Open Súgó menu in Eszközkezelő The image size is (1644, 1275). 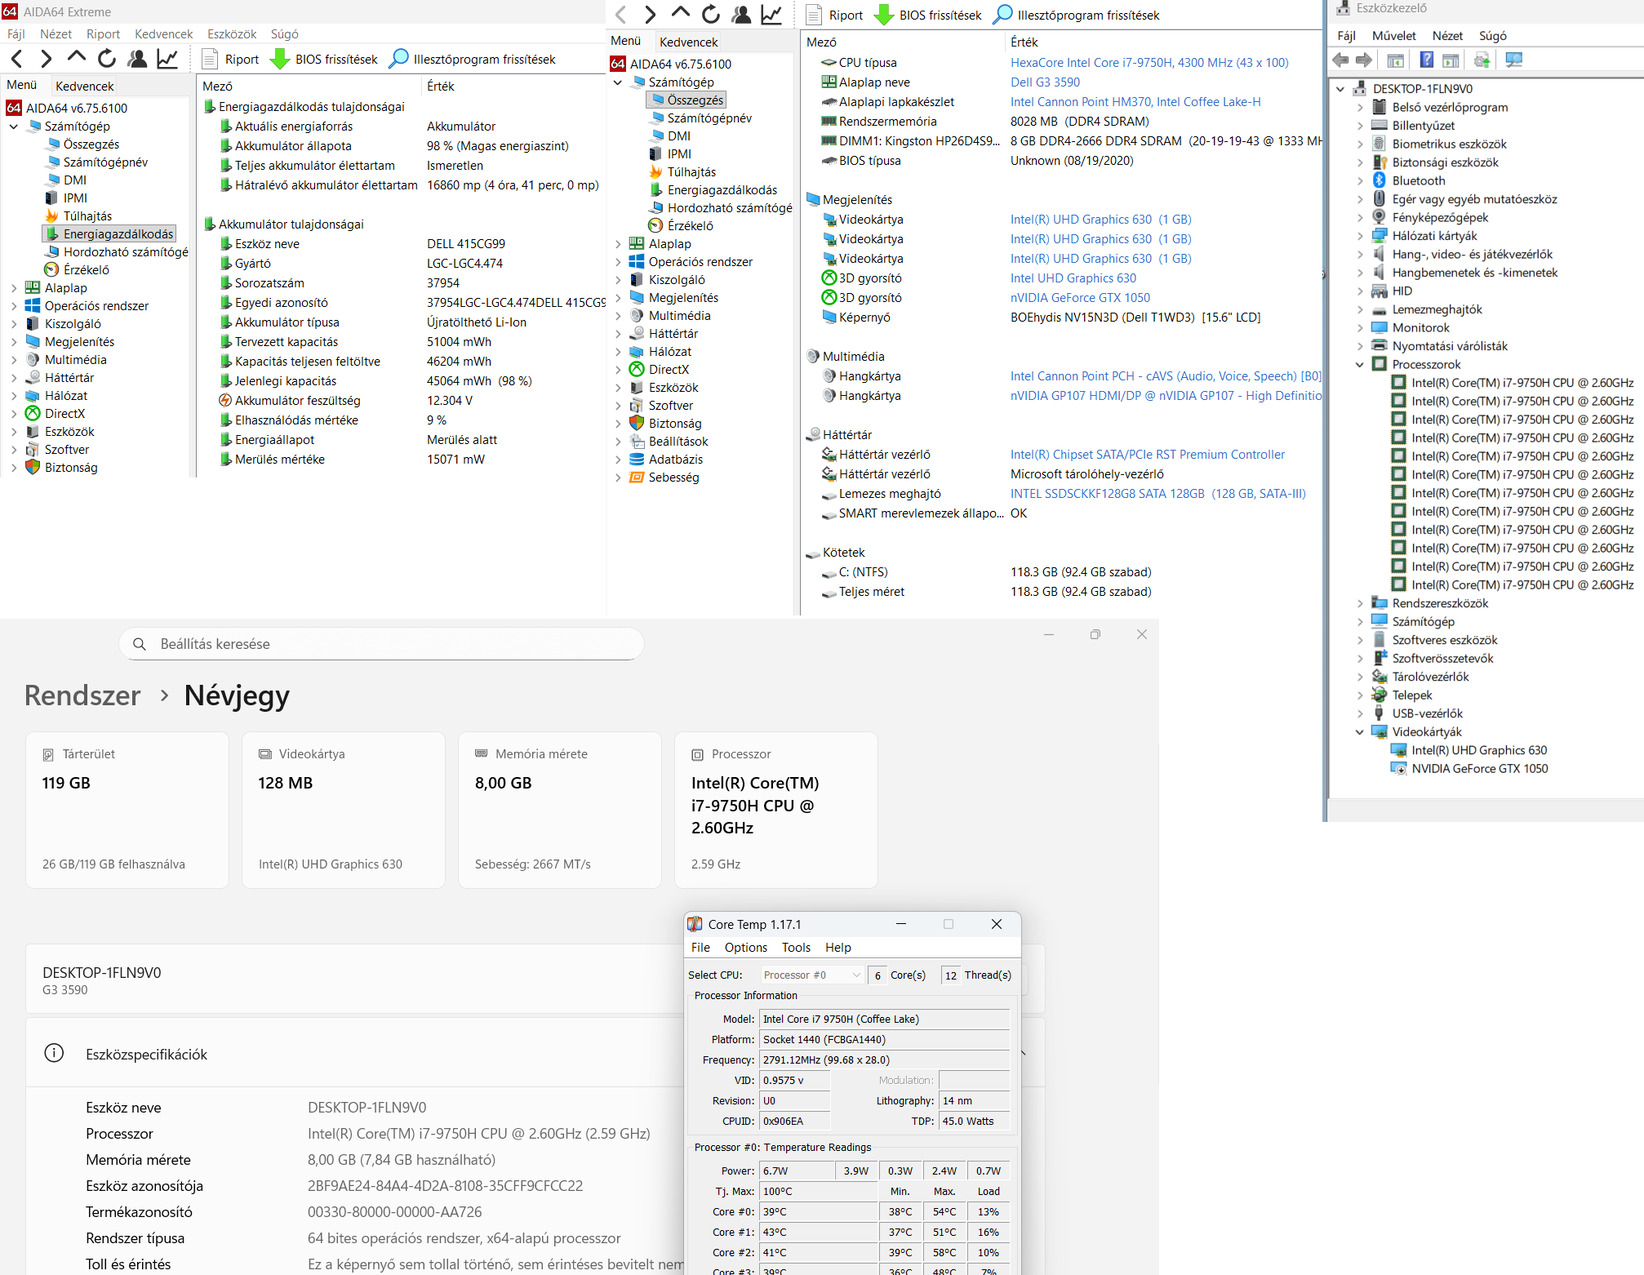point(1492,36)
